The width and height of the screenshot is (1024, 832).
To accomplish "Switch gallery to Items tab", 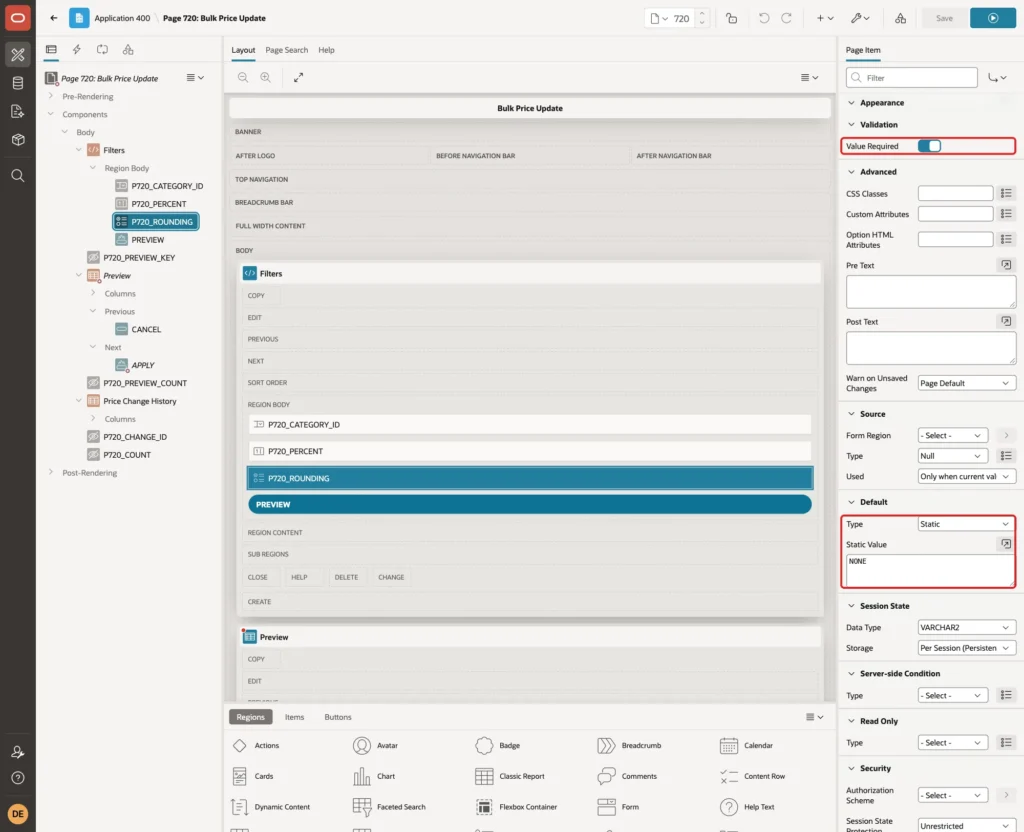I will click(295, 716).
